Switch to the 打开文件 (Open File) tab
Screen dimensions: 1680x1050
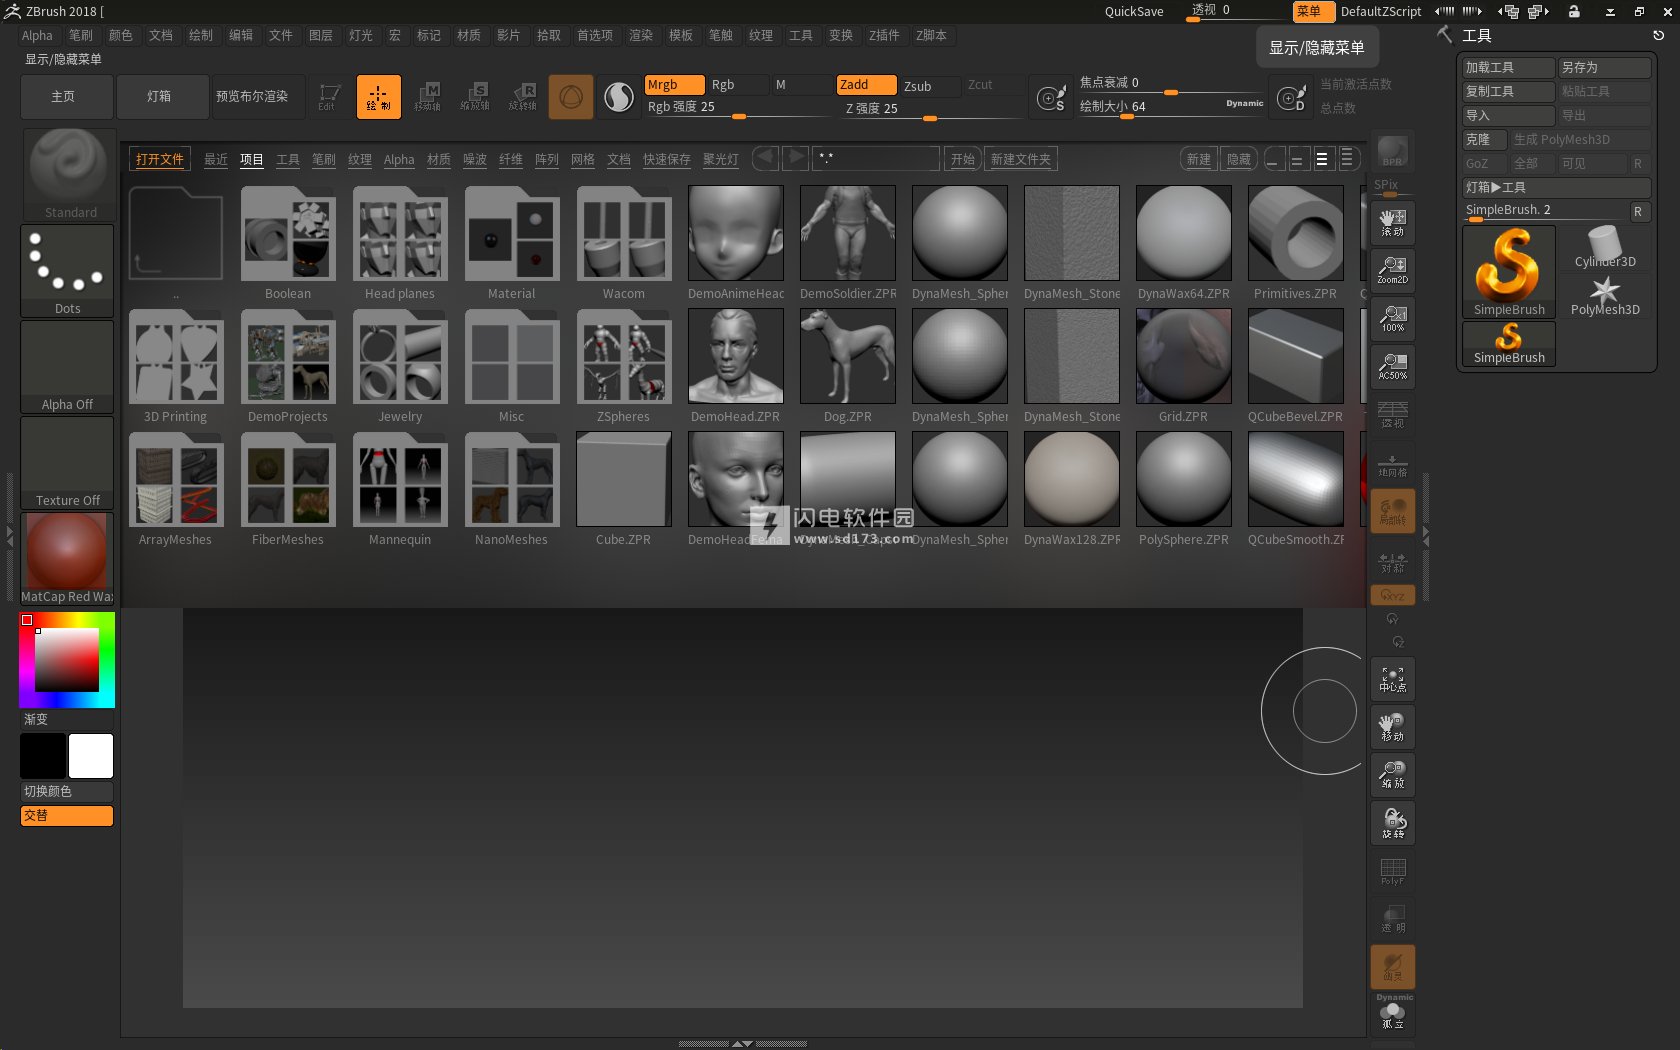click(x=160, y=159)
